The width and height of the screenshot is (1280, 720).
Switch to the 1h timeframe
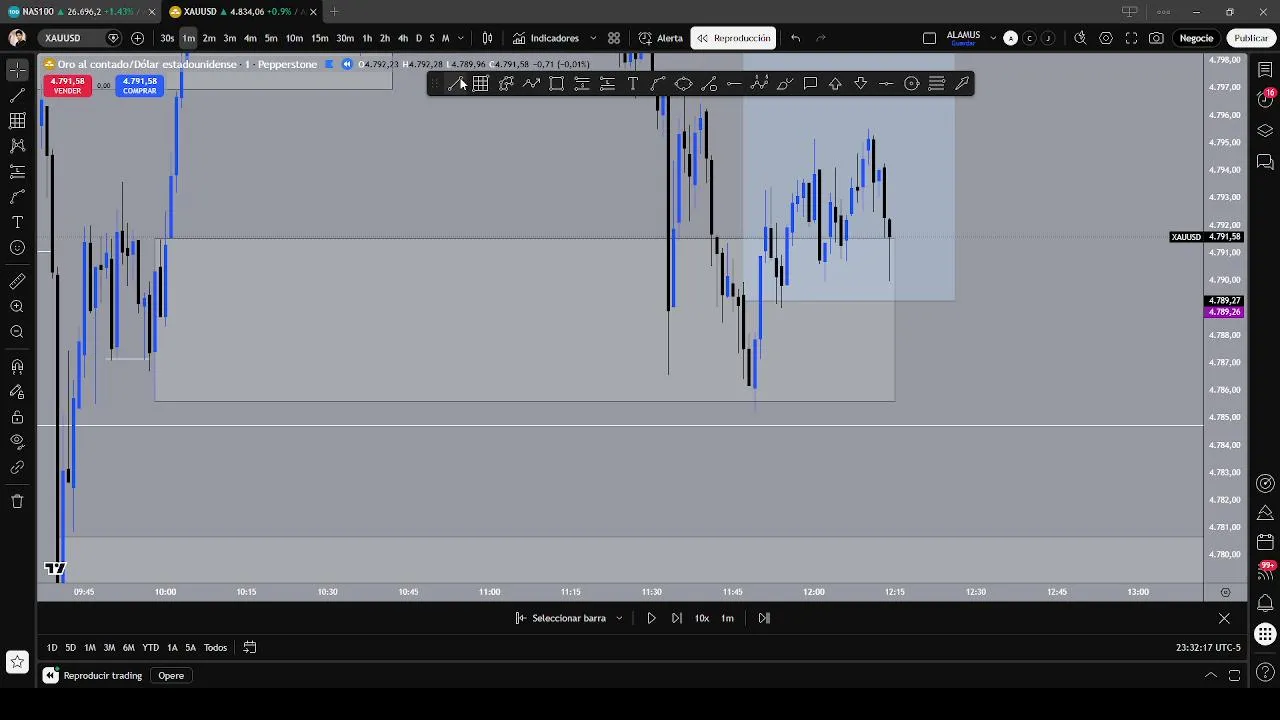(367, 38)
